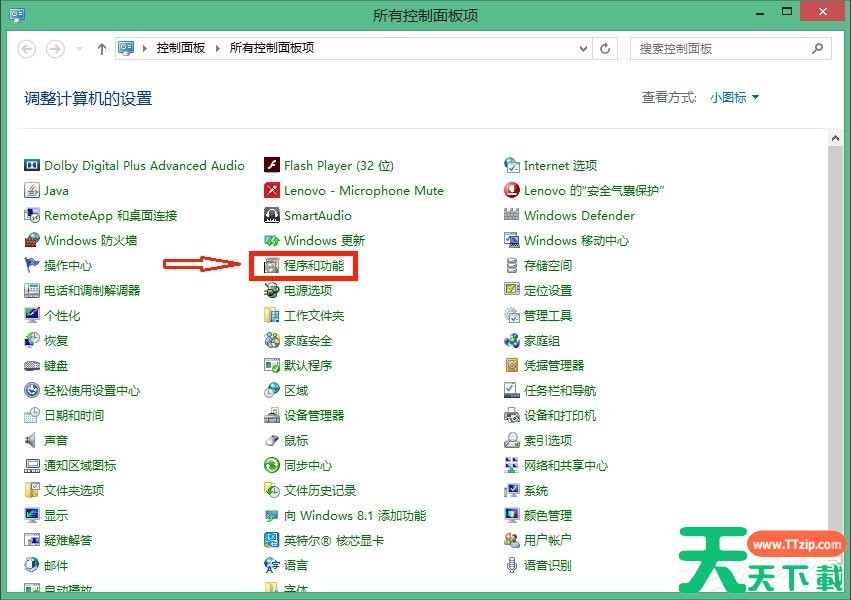The height and width of the screenshot is (600, 851).
Task: Open the Java control panel icon
Action: click(x=33, y=191)
